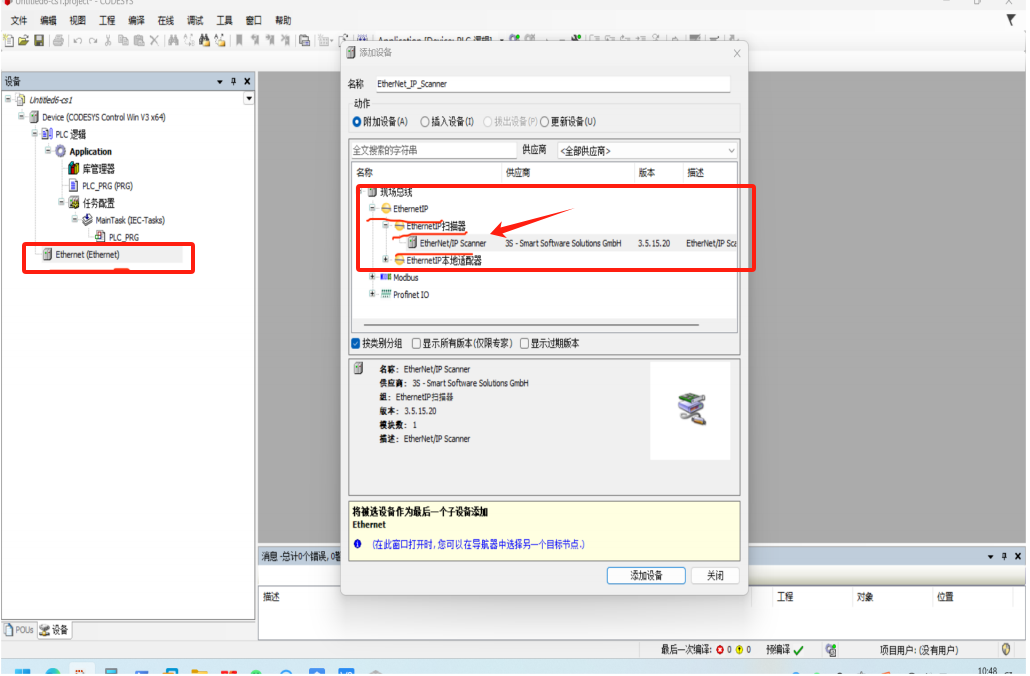Switch to the POUs tab
1030x676 pixels.
tap(19, 630)
